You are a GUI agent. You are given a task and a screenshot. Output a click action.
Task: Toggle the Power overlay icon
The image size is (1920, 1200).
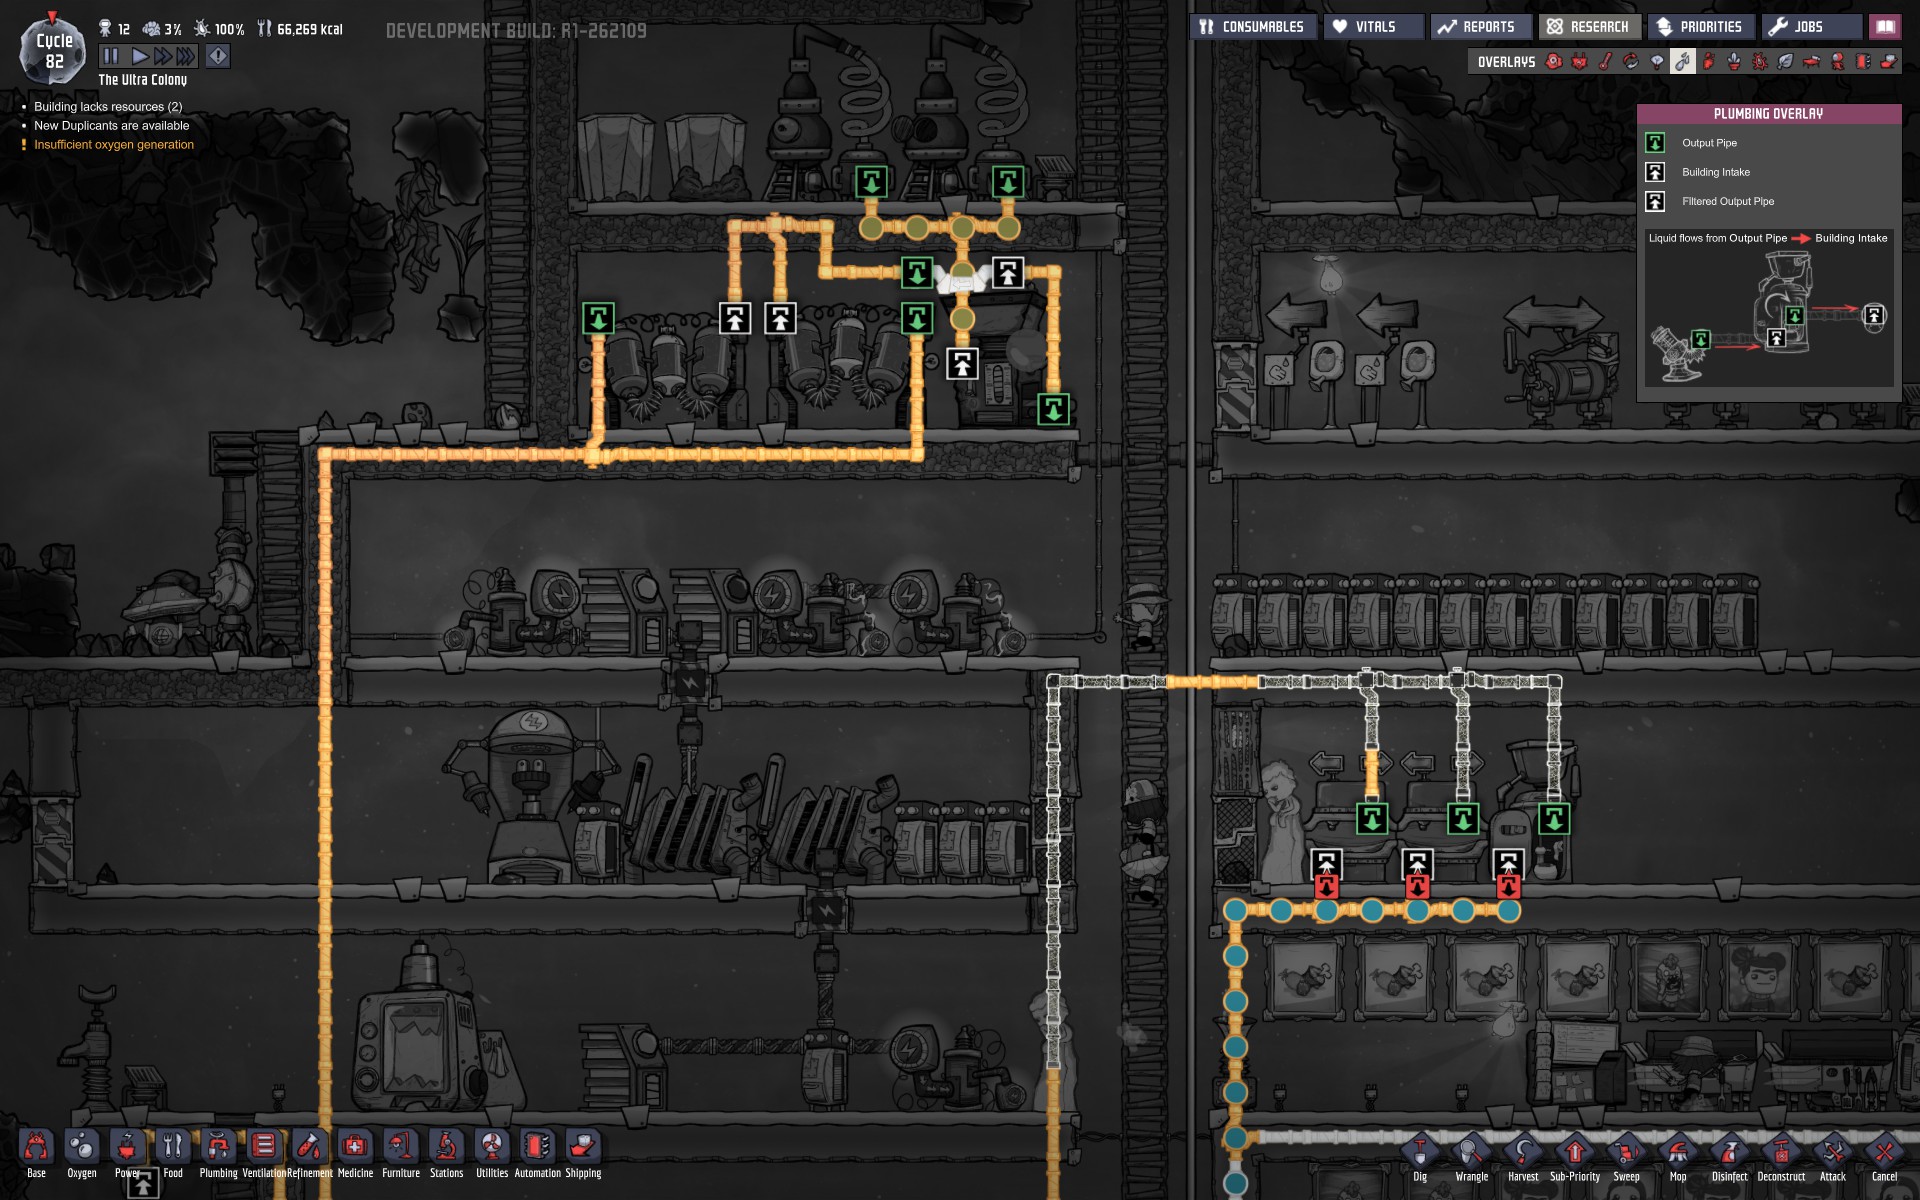[1579, 62]
